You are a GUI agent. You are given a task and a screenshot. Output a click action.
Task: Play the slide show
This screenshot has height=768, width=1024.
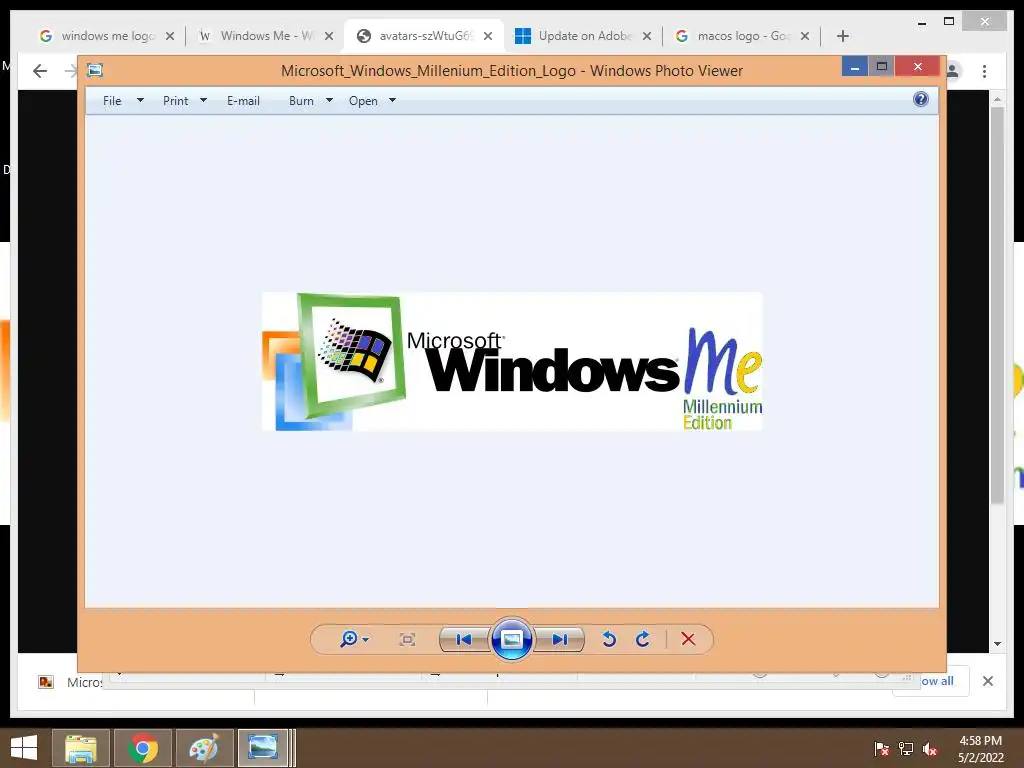pyautogui.click(x=511, y=639)
